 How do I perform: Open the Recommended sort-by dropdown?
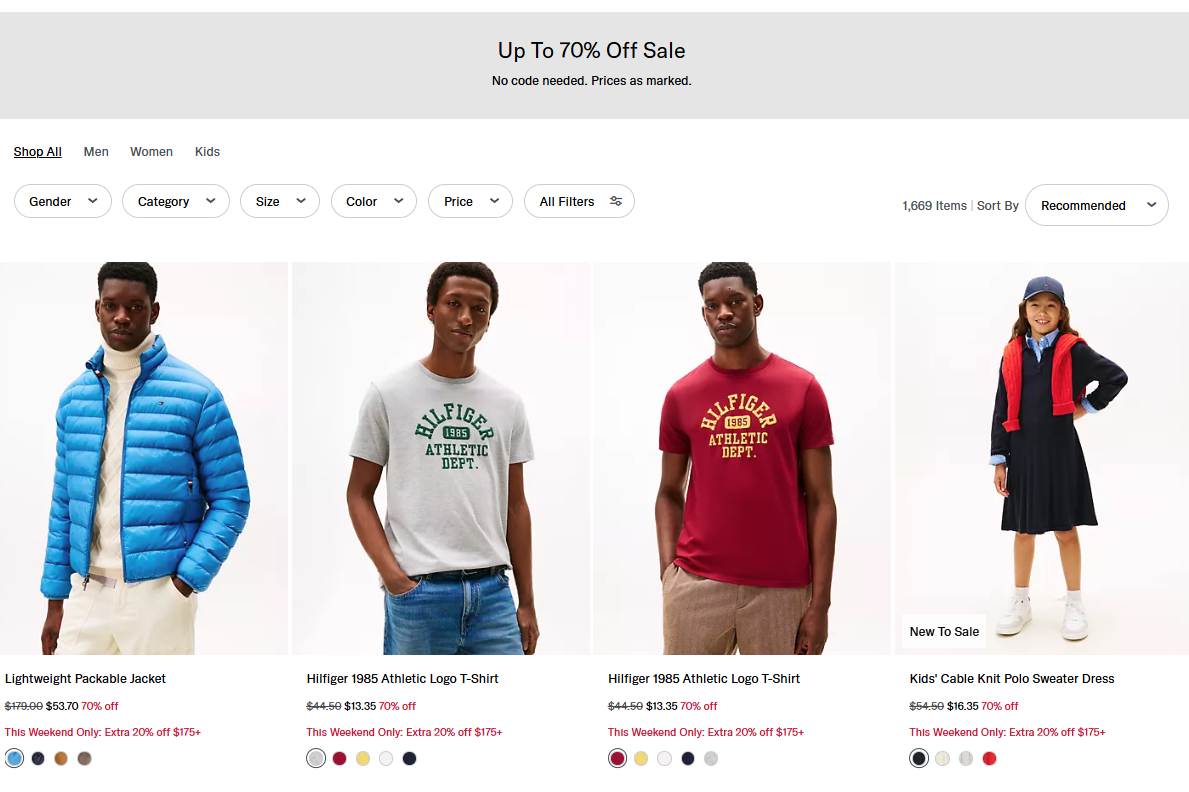coord(1096,205)
